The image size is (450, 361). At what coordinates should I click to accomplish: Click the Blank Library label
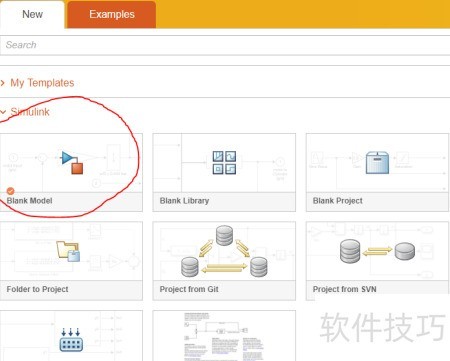pos(184,201)
